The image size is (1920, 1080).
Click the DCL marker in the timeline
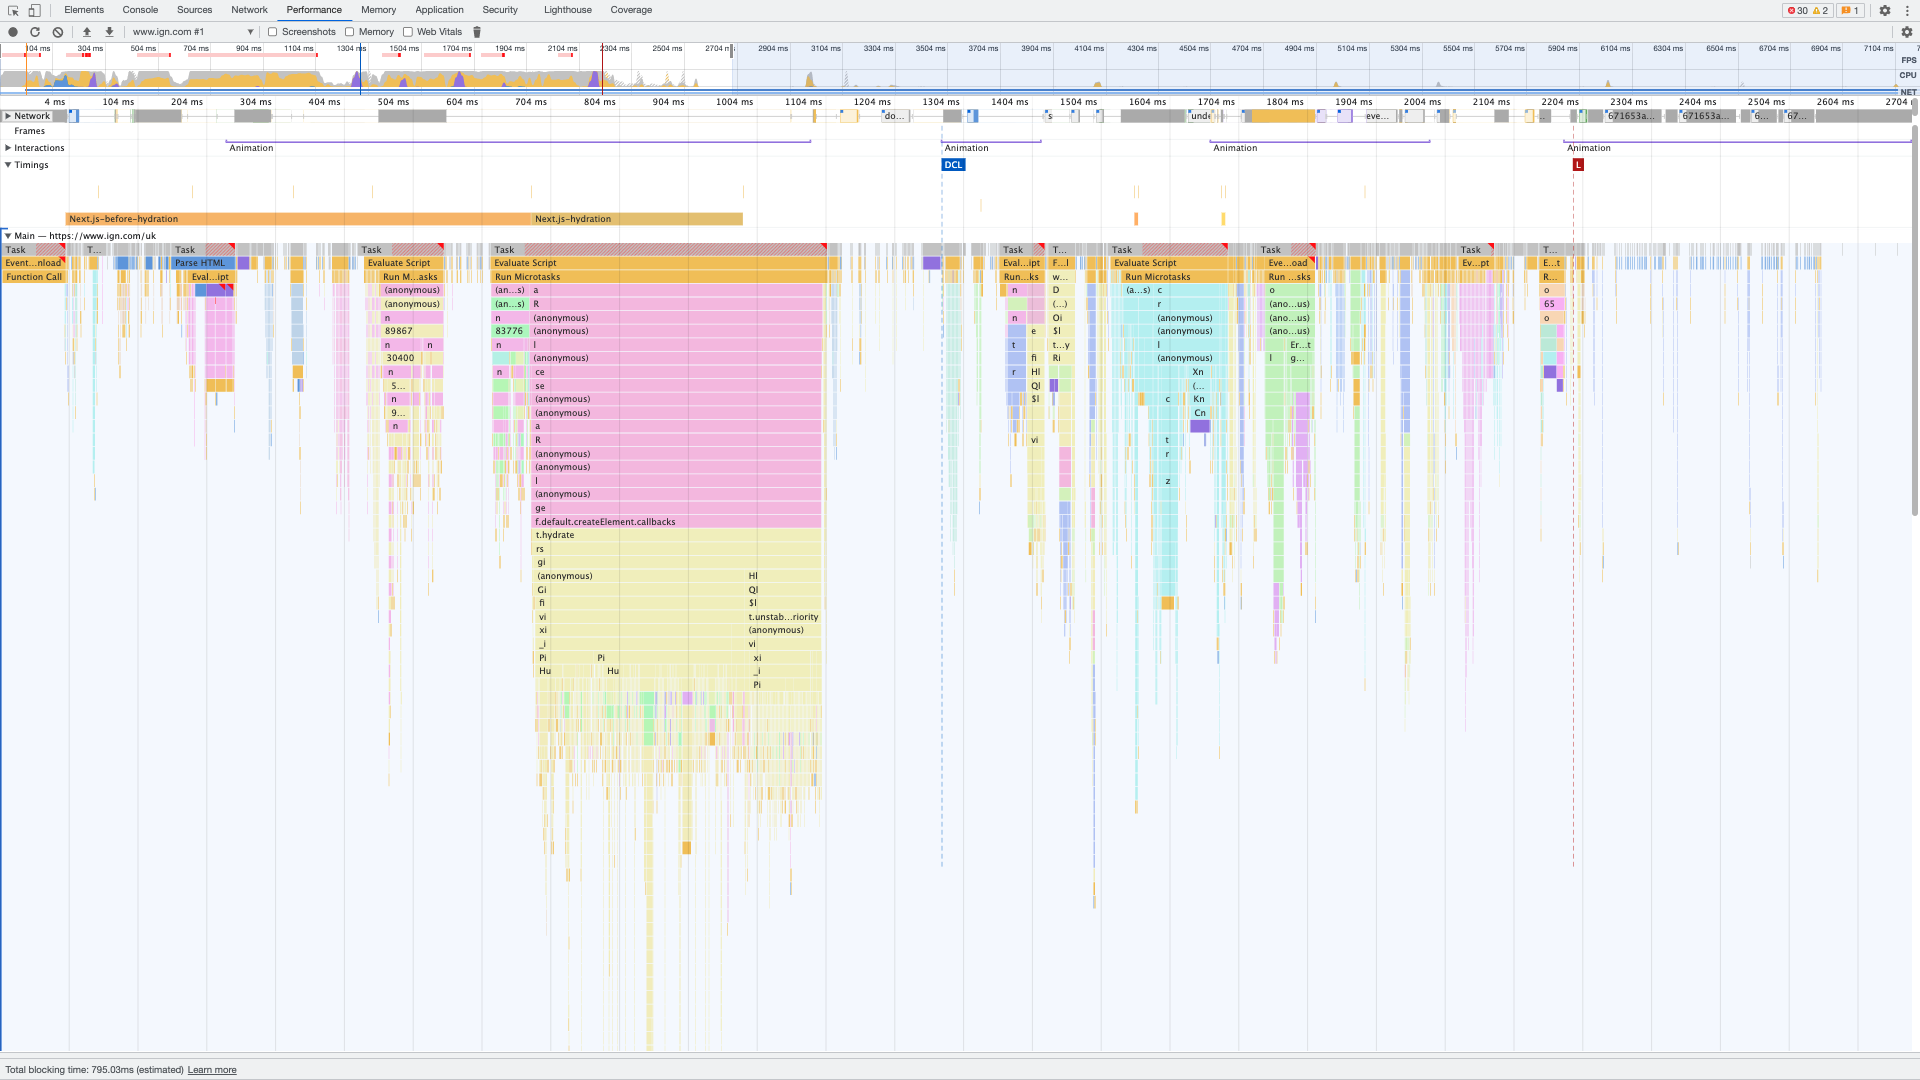point(952,164)
